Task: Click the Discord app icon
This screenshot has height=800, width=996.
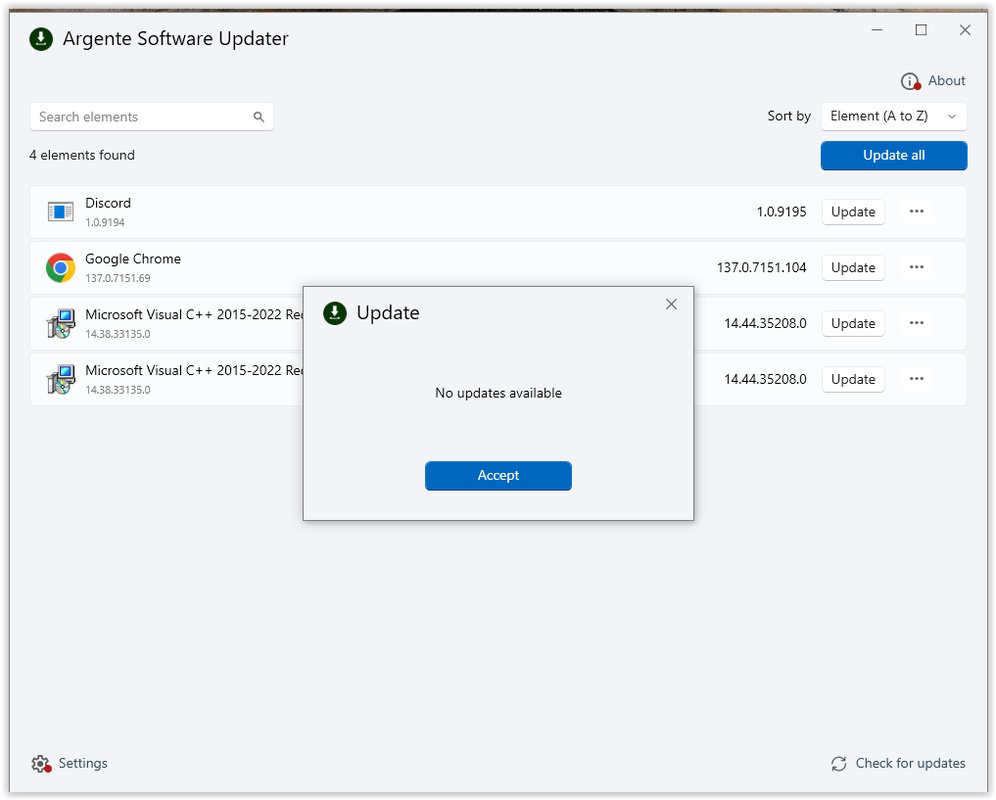Action: pyautogui.click(x=60, y=212)
